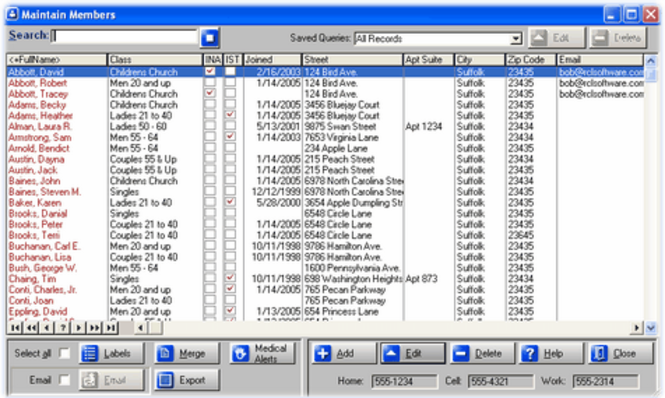Click the Edit saved query button
Viewport: 665px width, 398px height.
click(557, 38)
